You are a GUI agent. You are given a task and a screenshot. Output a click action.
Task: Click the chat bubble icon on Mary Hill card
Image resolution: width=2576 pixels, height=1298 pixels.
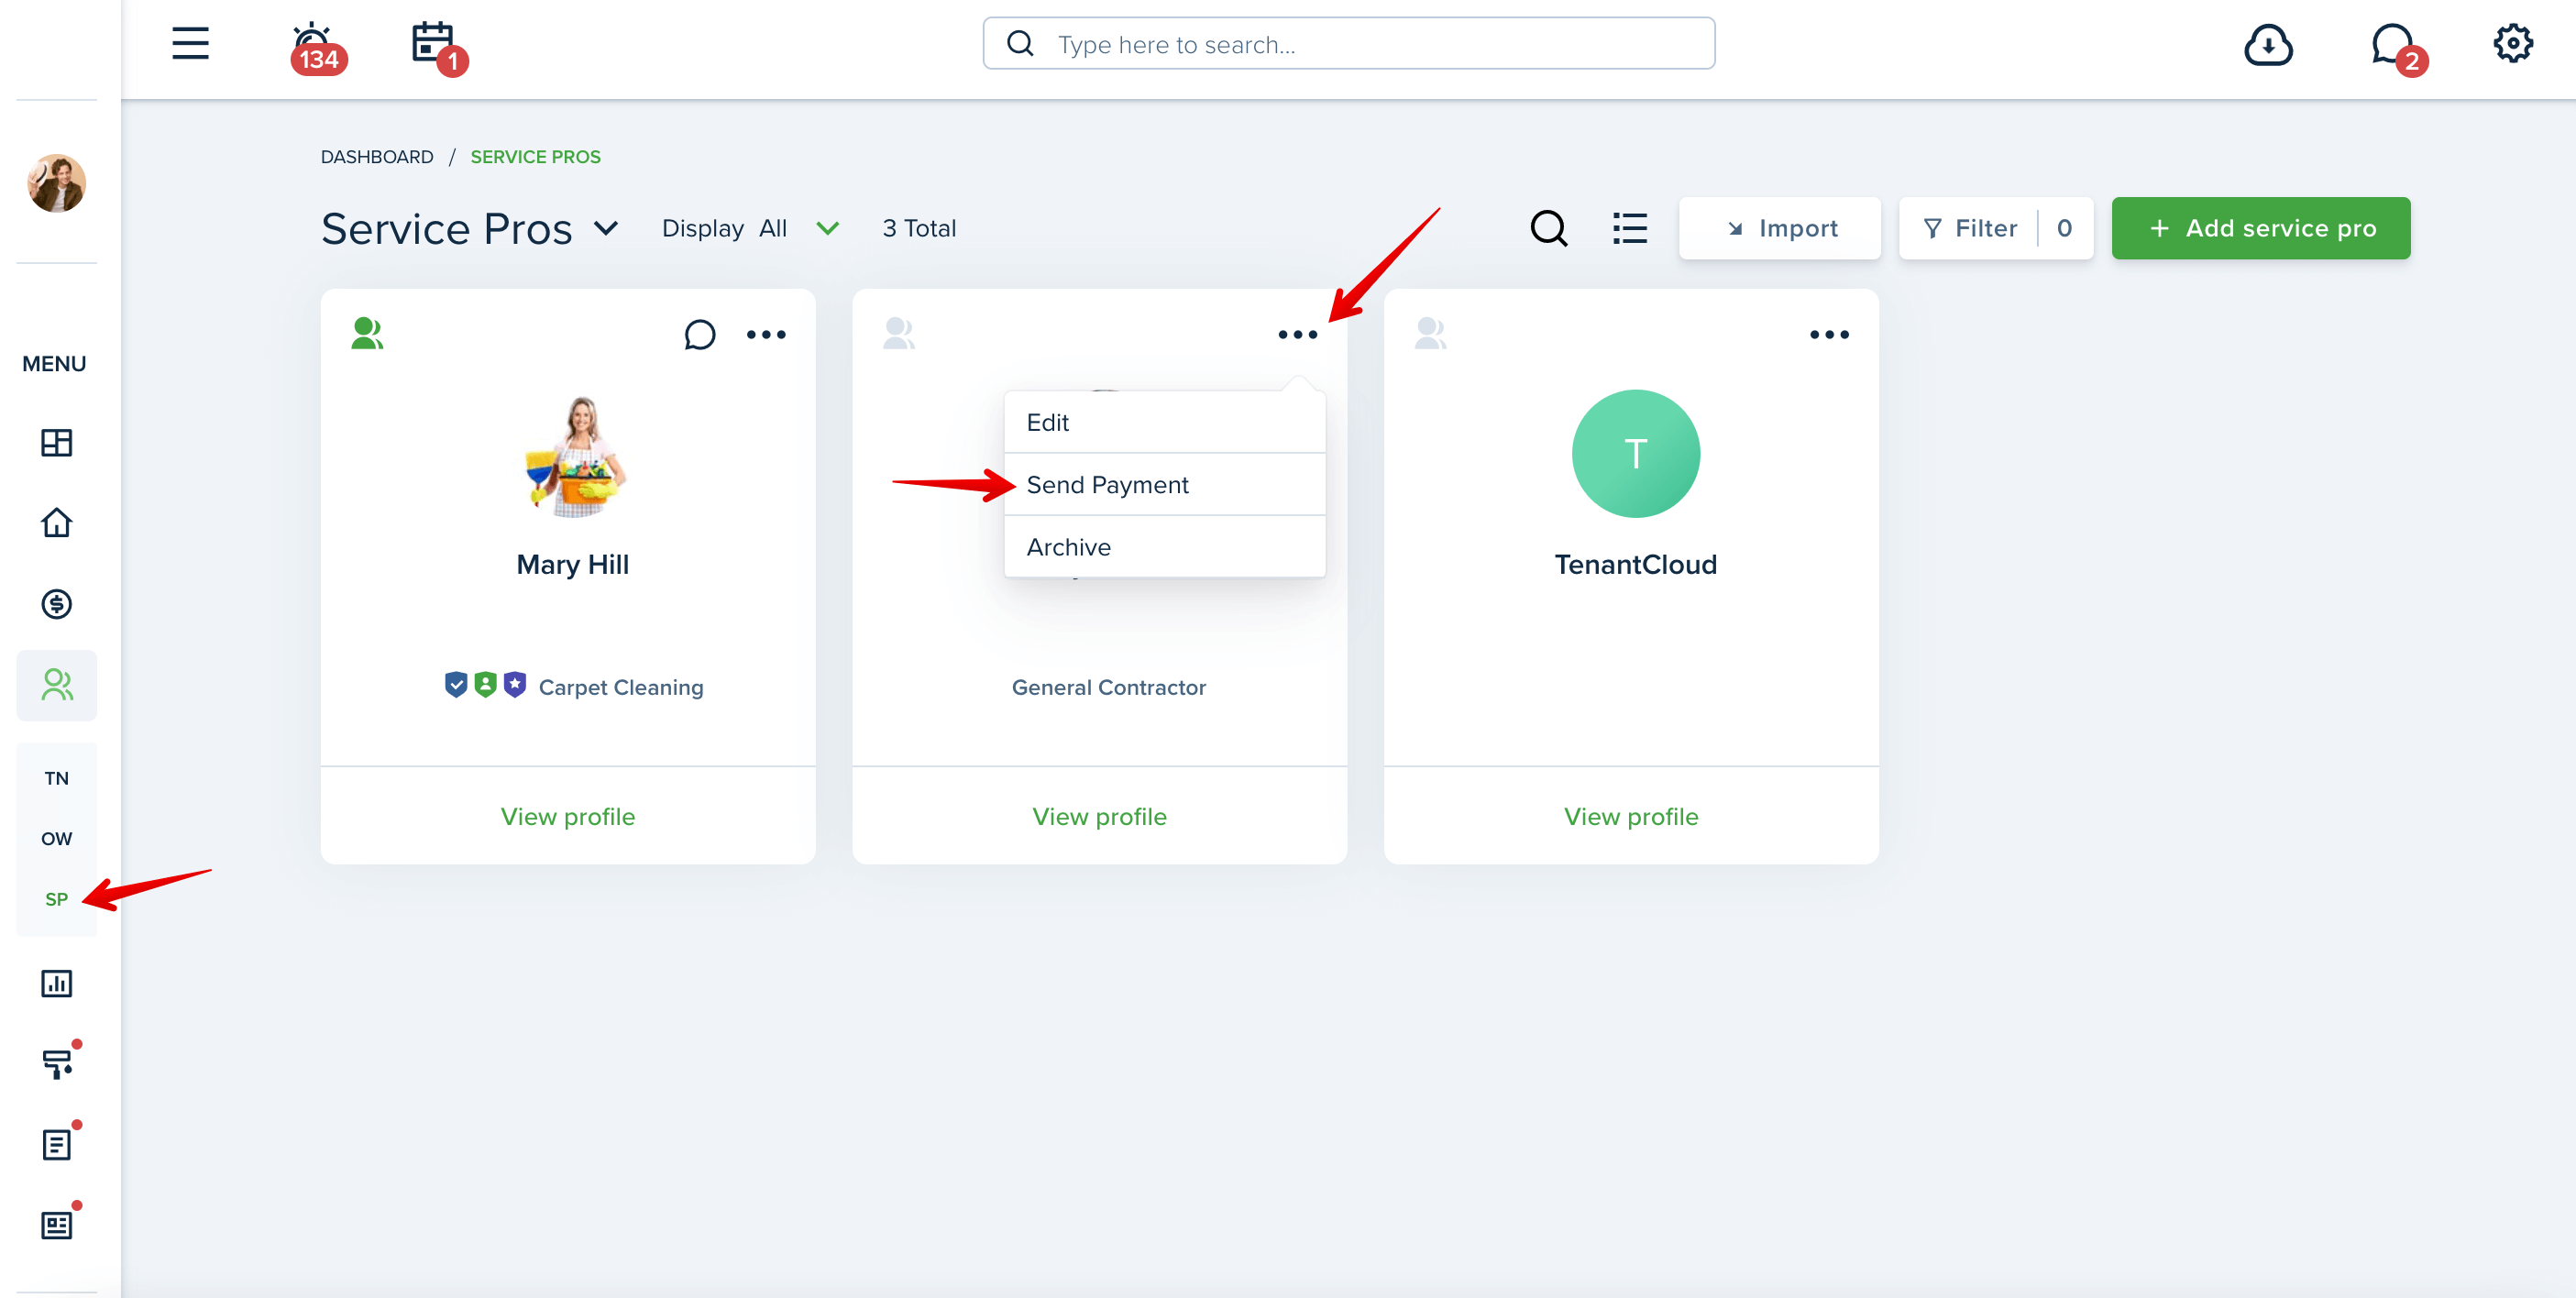(700, 334)
